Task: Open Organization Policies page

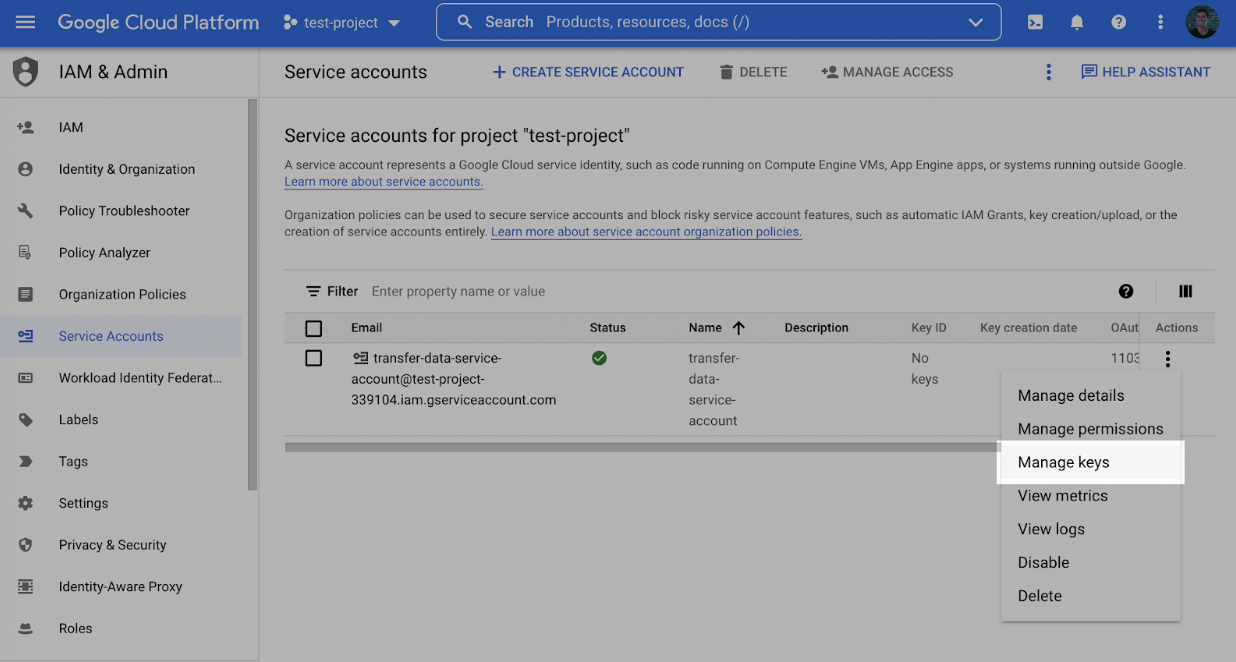Action: click(x=123, y=295)
